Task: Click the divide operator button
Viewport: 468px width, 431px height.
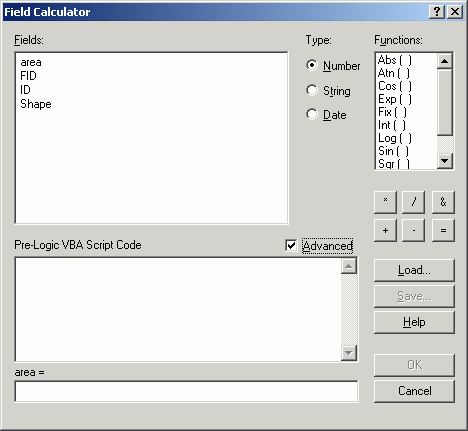Action: point(414,202)
